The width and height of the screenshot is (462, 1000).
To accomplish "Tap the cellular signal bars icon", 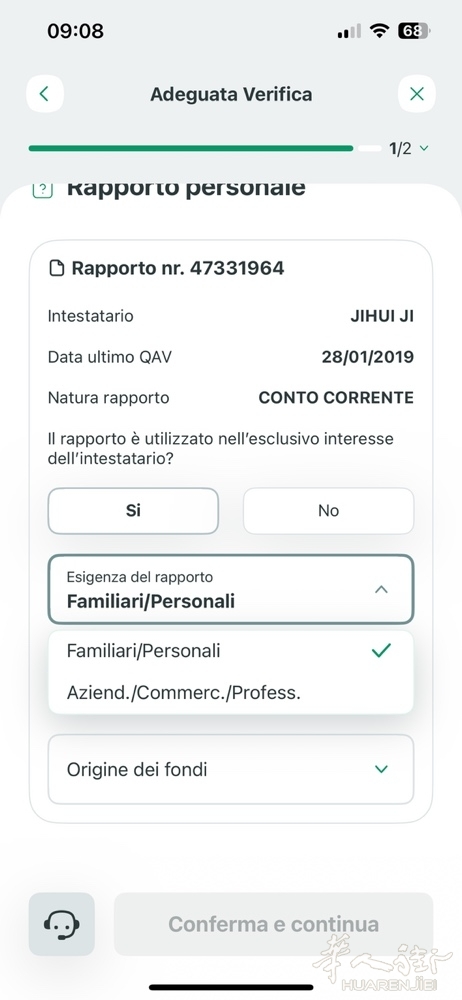I will point(349,31).
